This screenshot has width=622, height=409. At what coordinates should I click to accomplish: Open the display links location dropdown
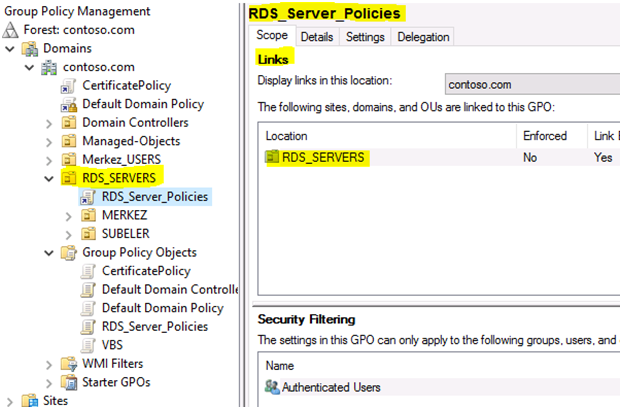point(532,84)
